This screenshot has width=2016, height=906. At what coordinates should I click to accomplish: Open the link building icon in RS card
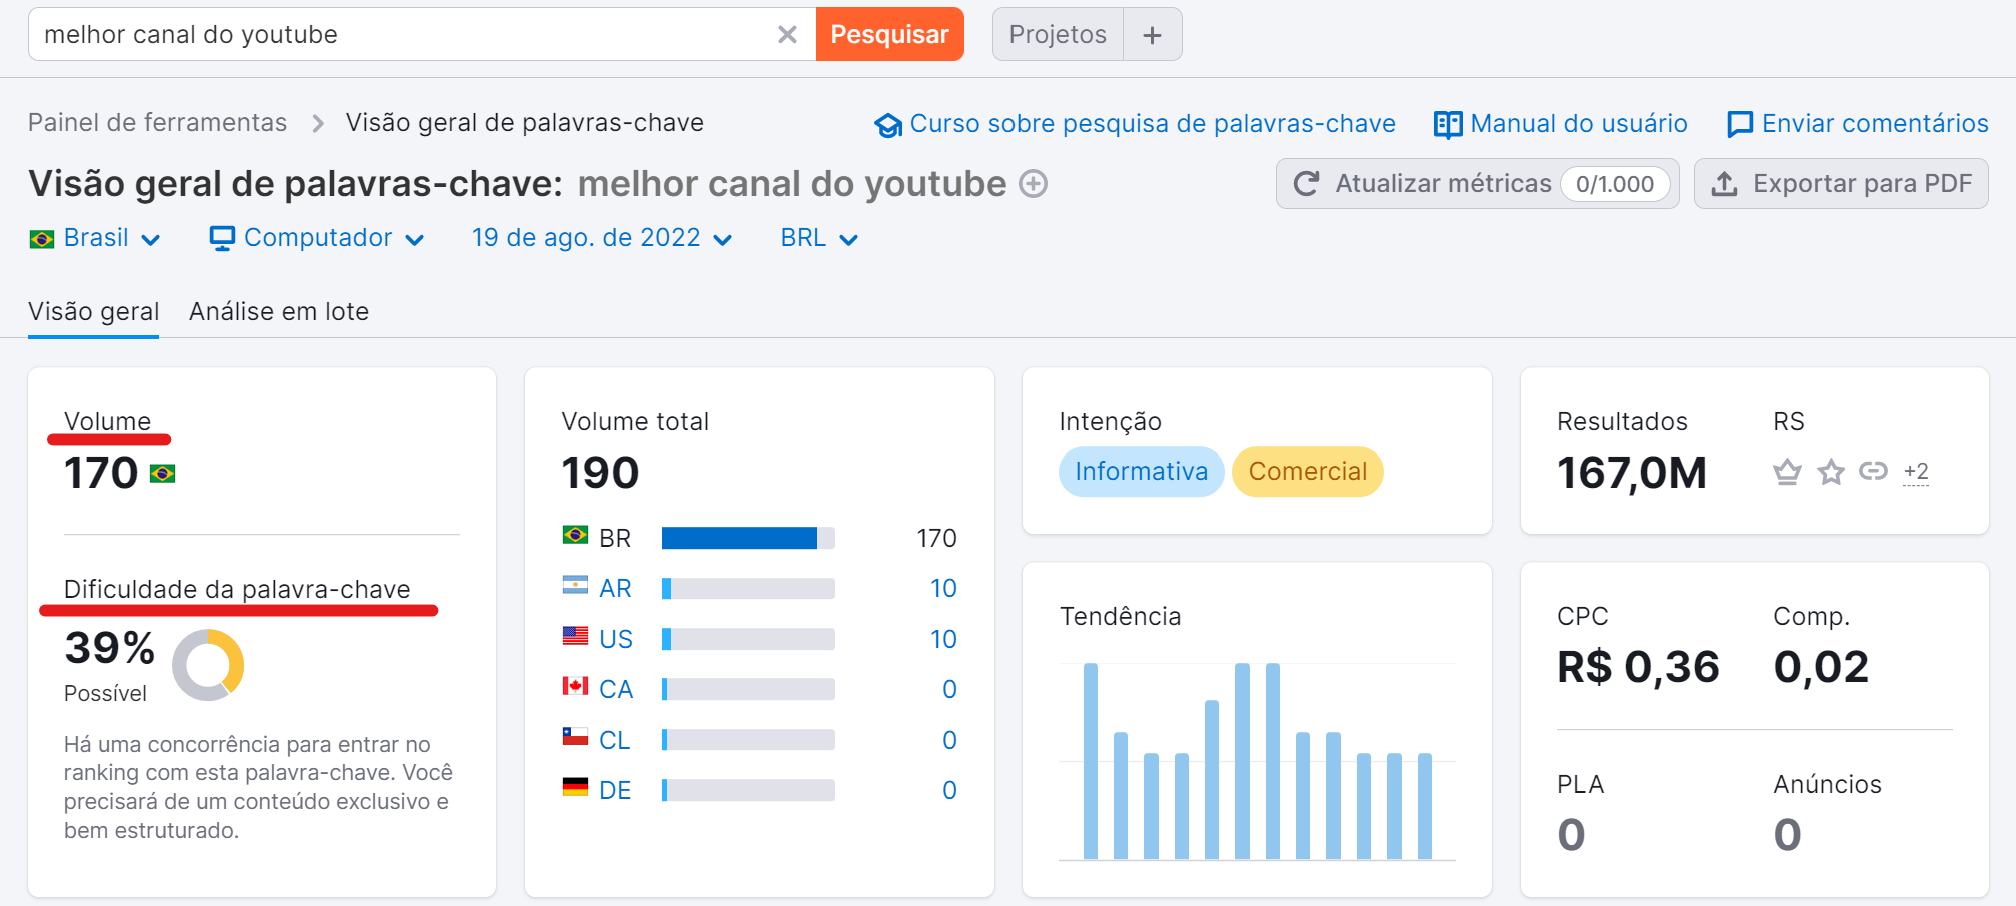pyautogui.click(x=1872, y=472)
